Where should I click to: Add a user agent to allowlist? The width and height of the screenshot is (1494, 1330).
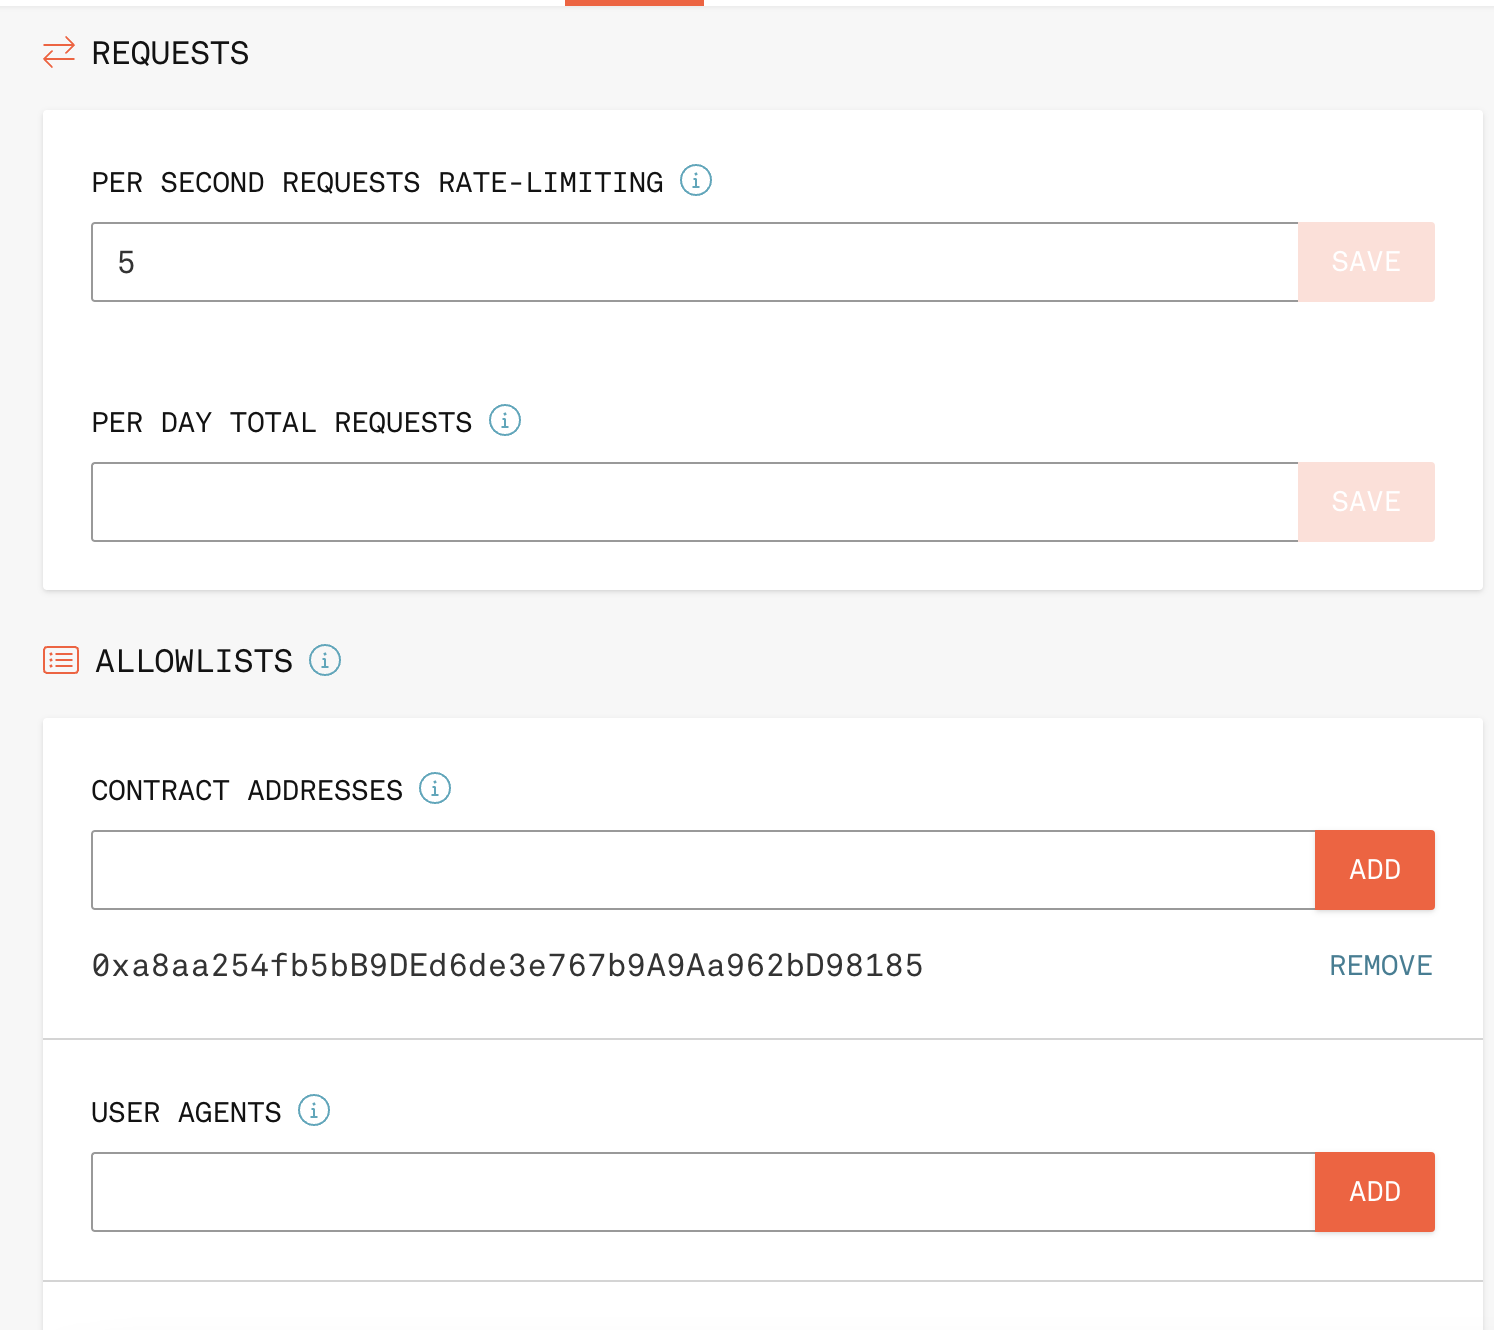pyautogui.click(x=1374, y=1192)
